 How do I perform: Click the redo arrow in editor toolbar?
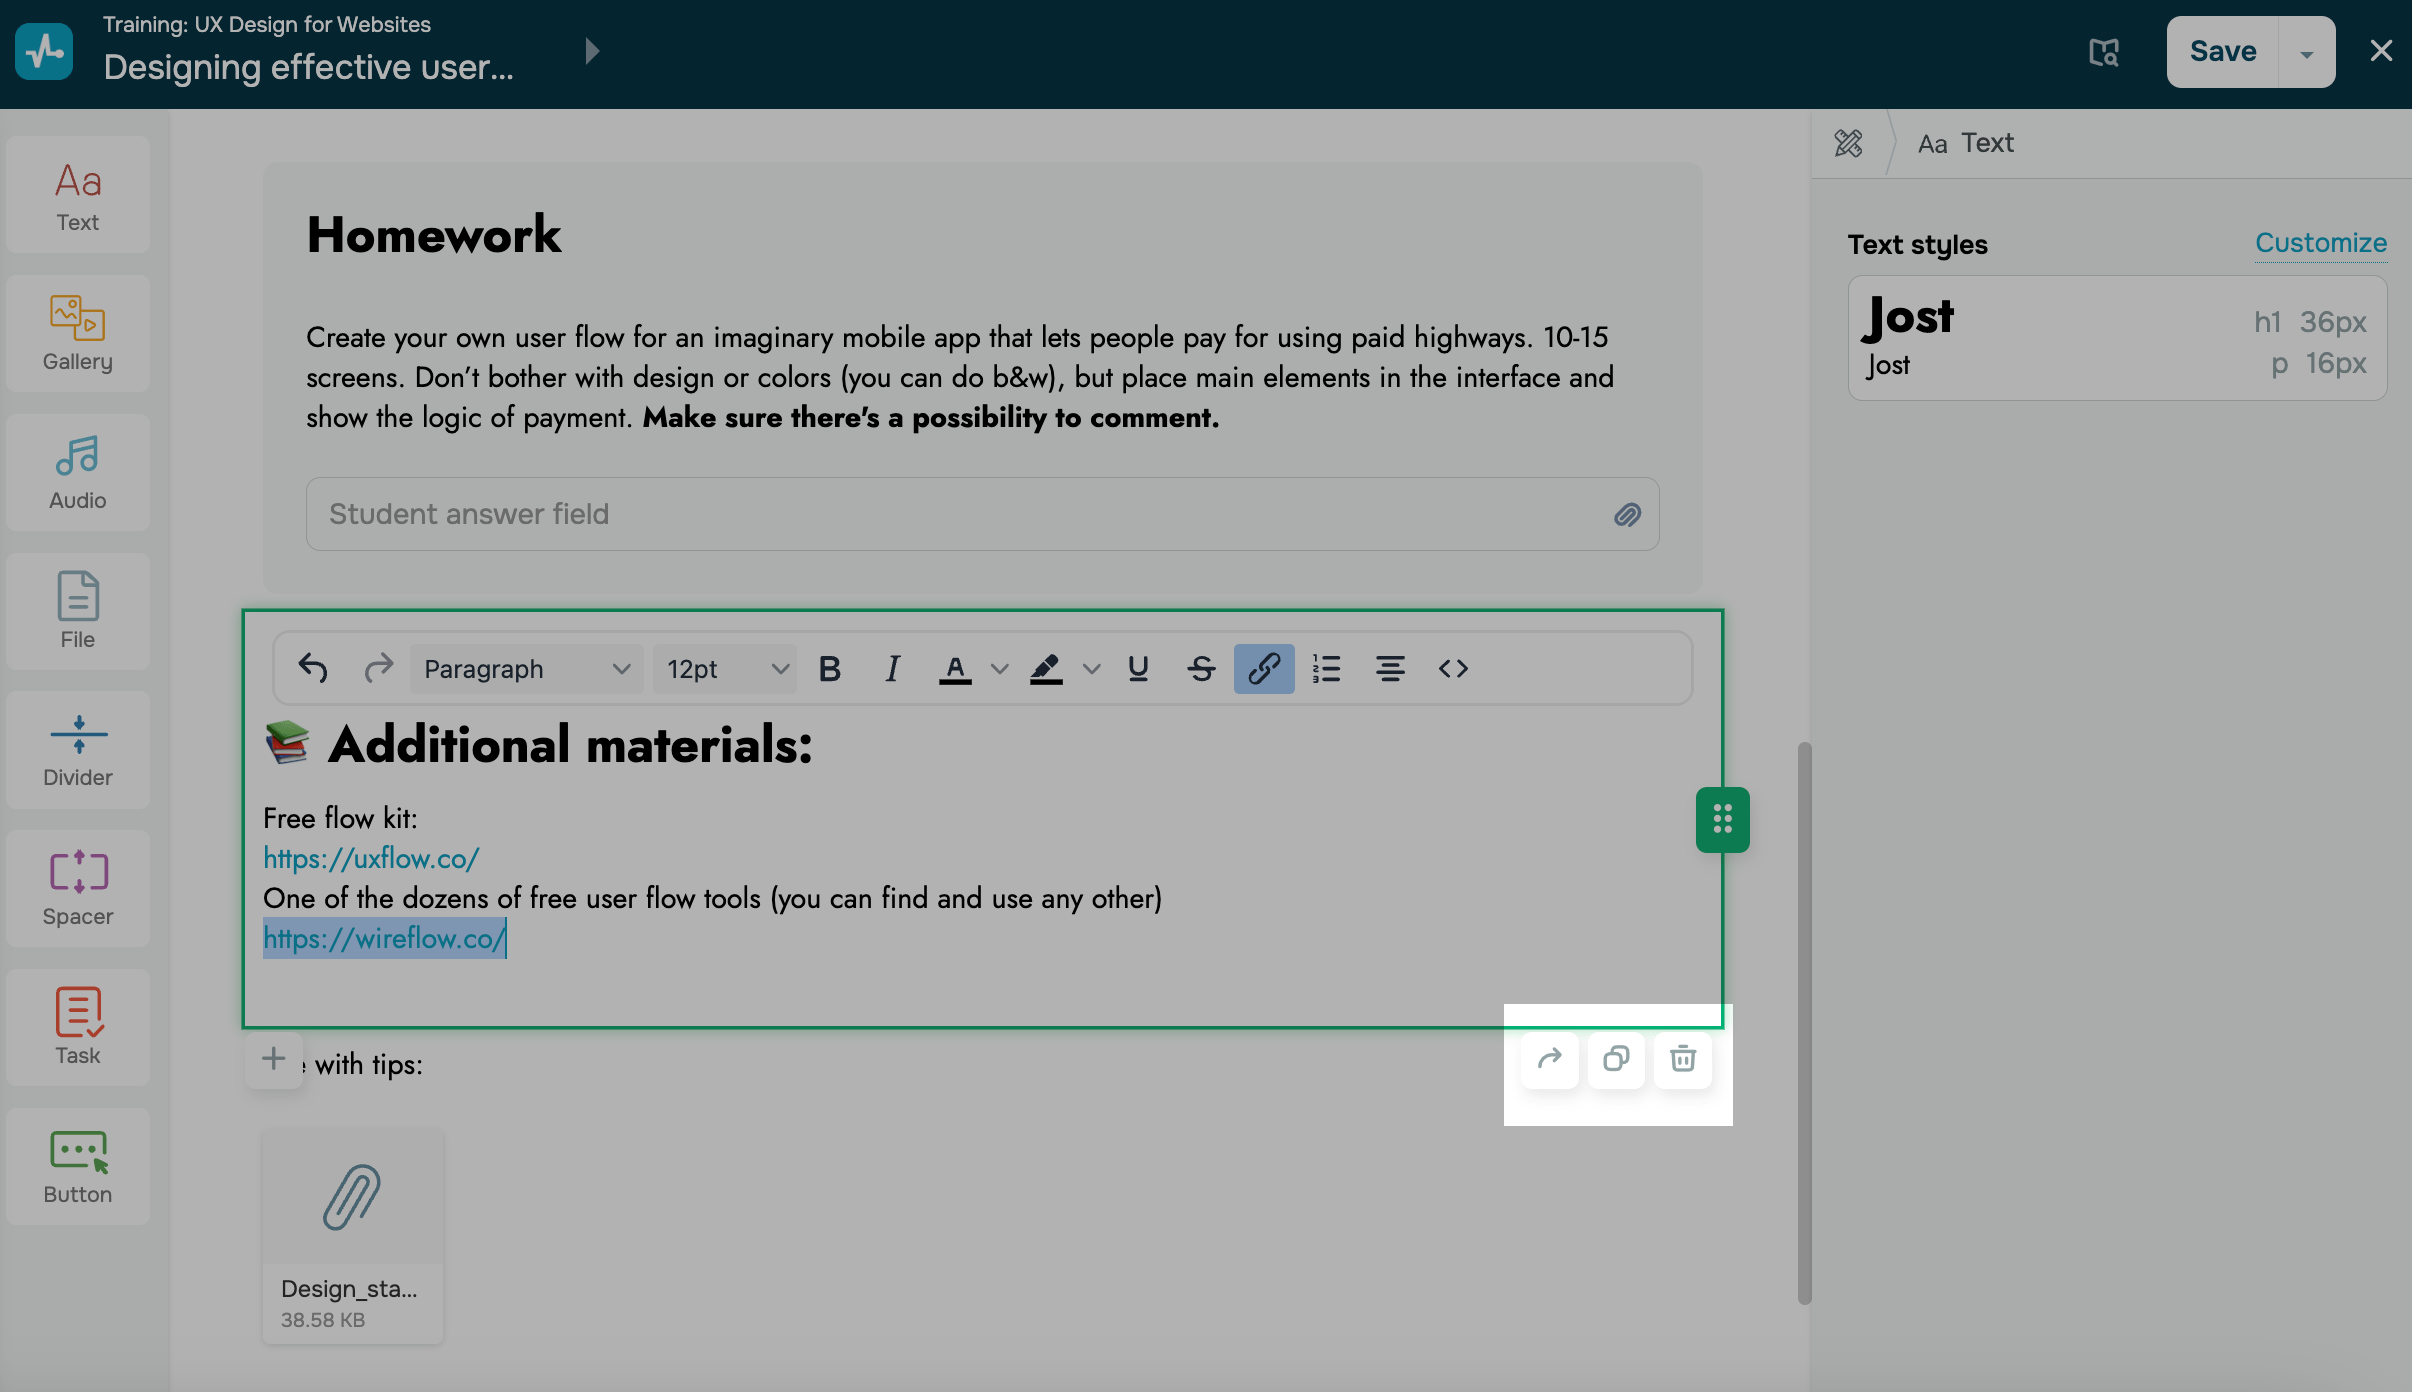(378, 668)
